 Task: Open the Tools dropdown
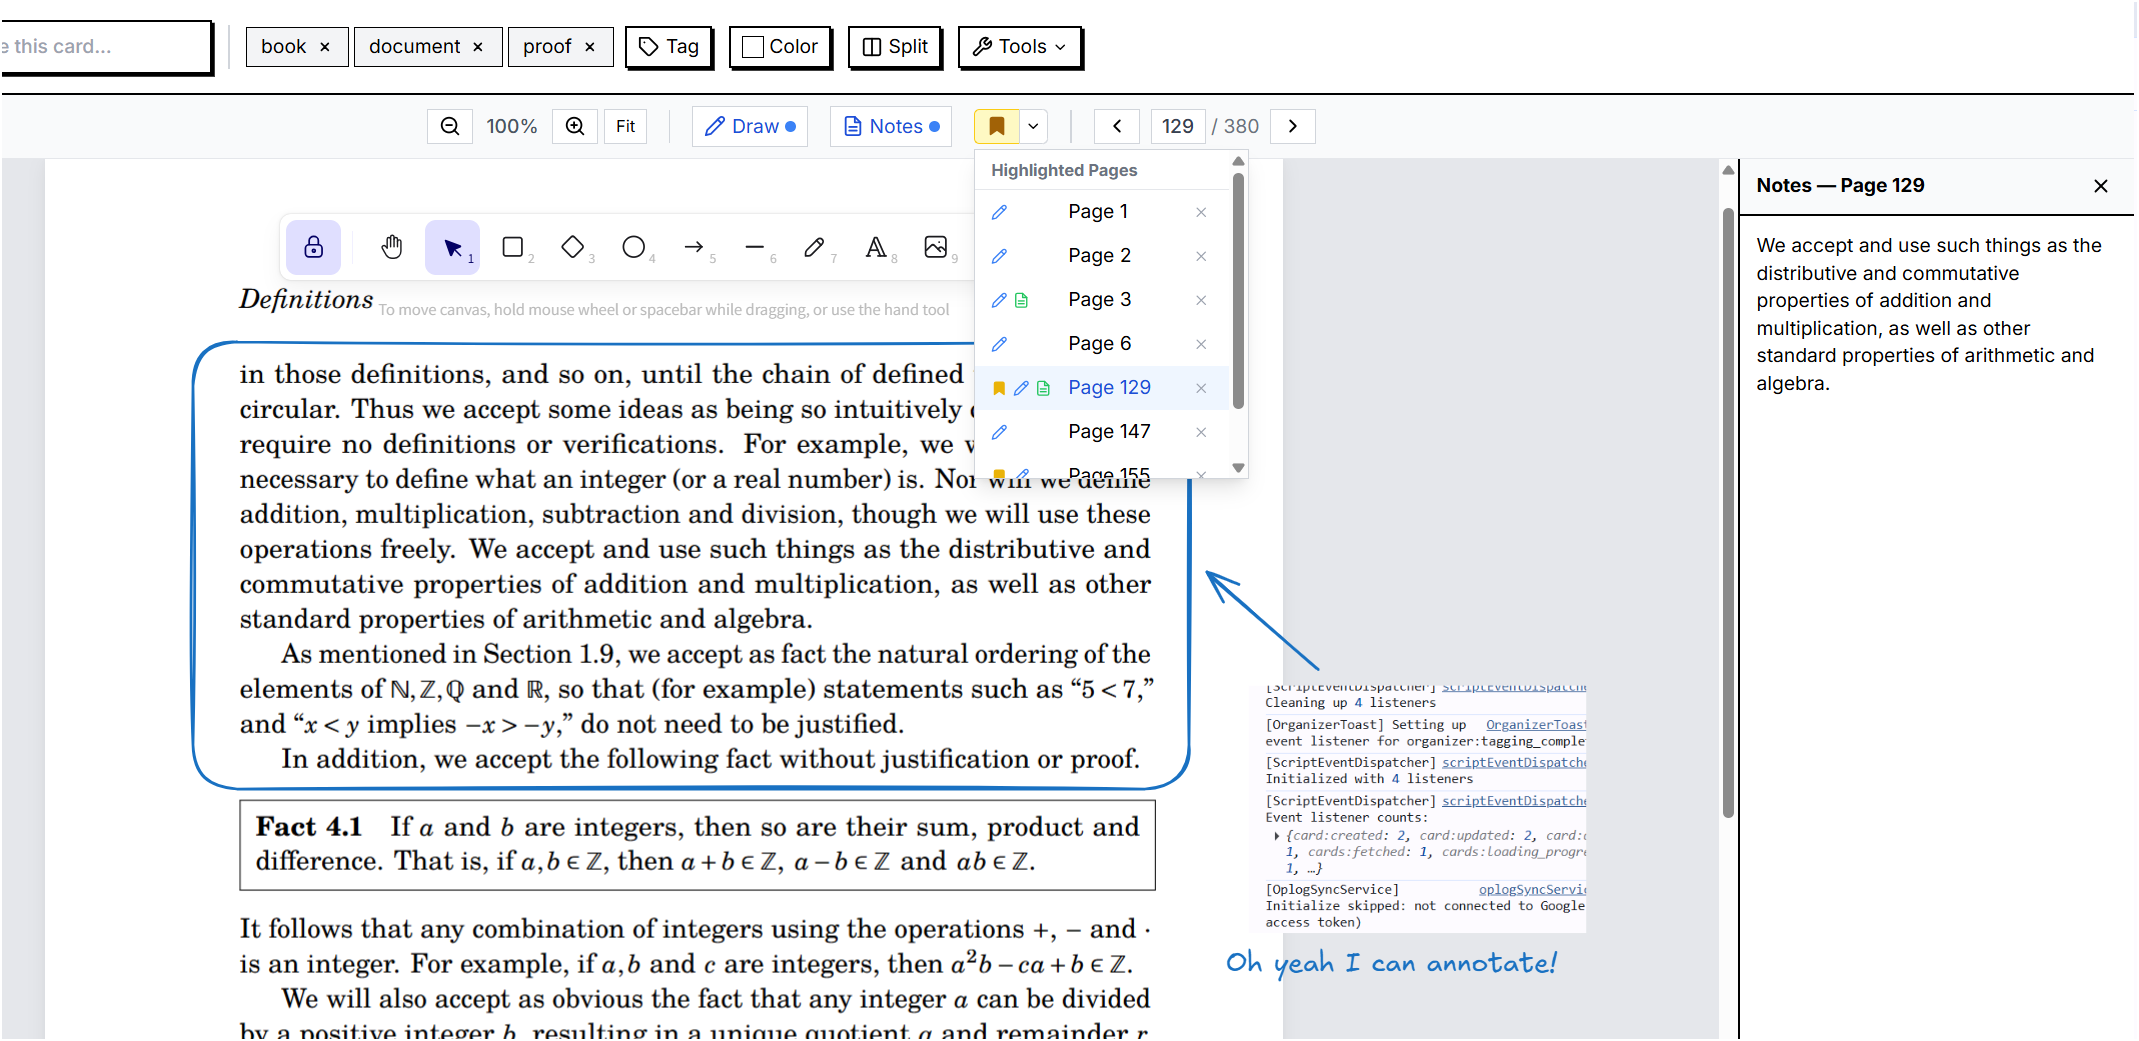pos(1019,46)
